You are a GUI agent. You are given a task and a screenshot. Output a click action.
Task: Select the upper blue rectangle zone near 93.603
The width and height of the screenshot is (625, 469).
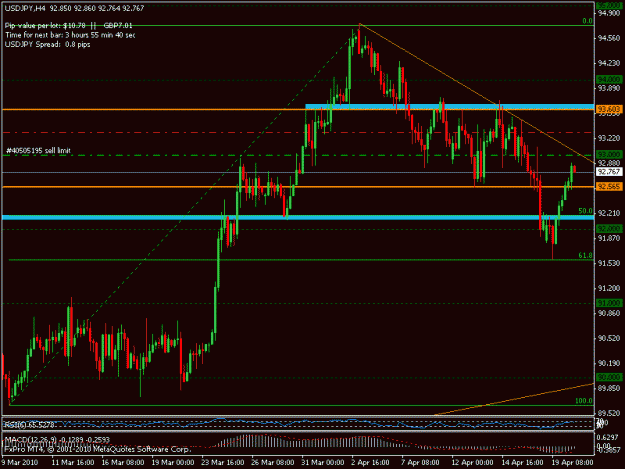coord(450,106)
